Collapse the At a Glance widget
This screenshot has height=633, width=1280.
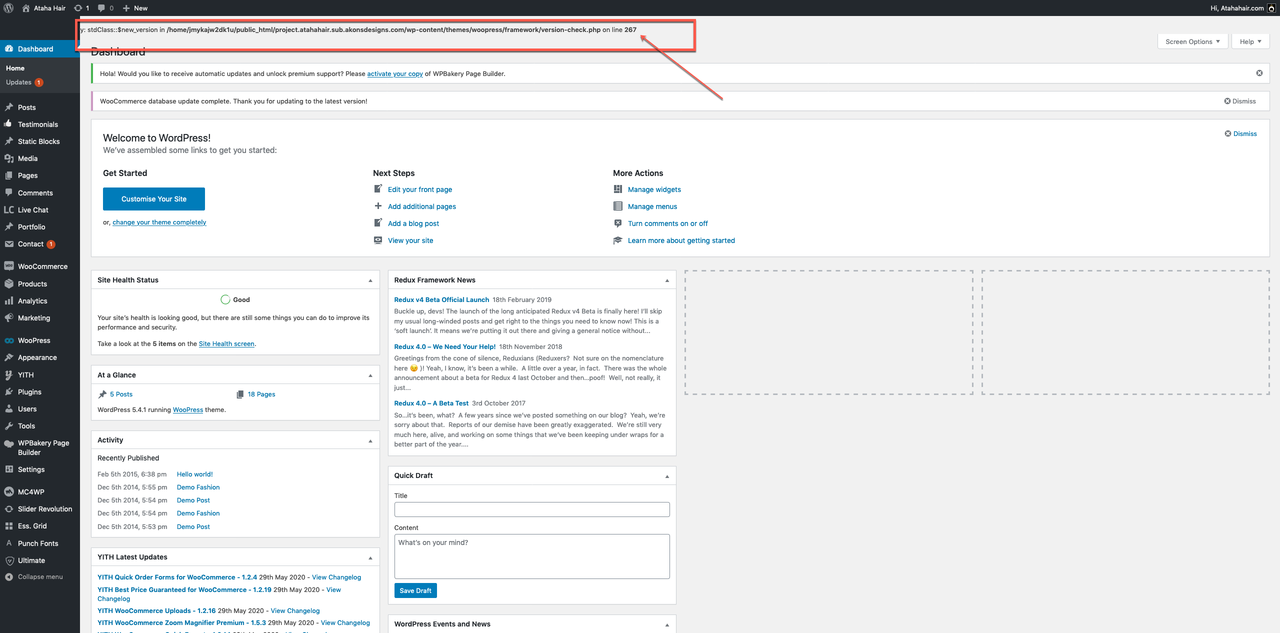370,375
